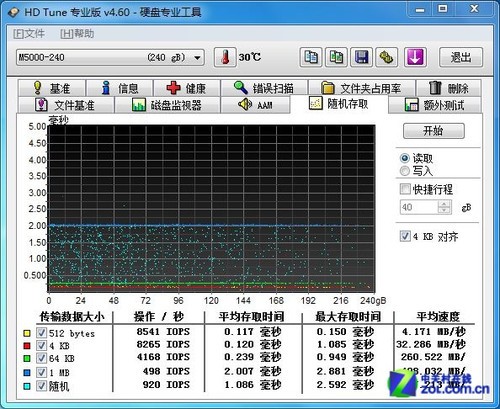Viewport: 500px width, 409px height.
Task: Open the 错误扫描 tab
Action: coord(264,88)
